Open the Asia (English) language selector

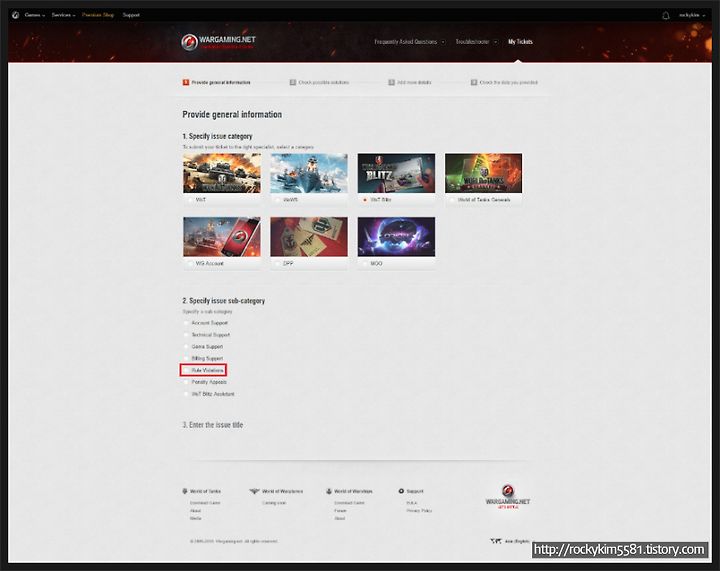(x=517, y=542)
